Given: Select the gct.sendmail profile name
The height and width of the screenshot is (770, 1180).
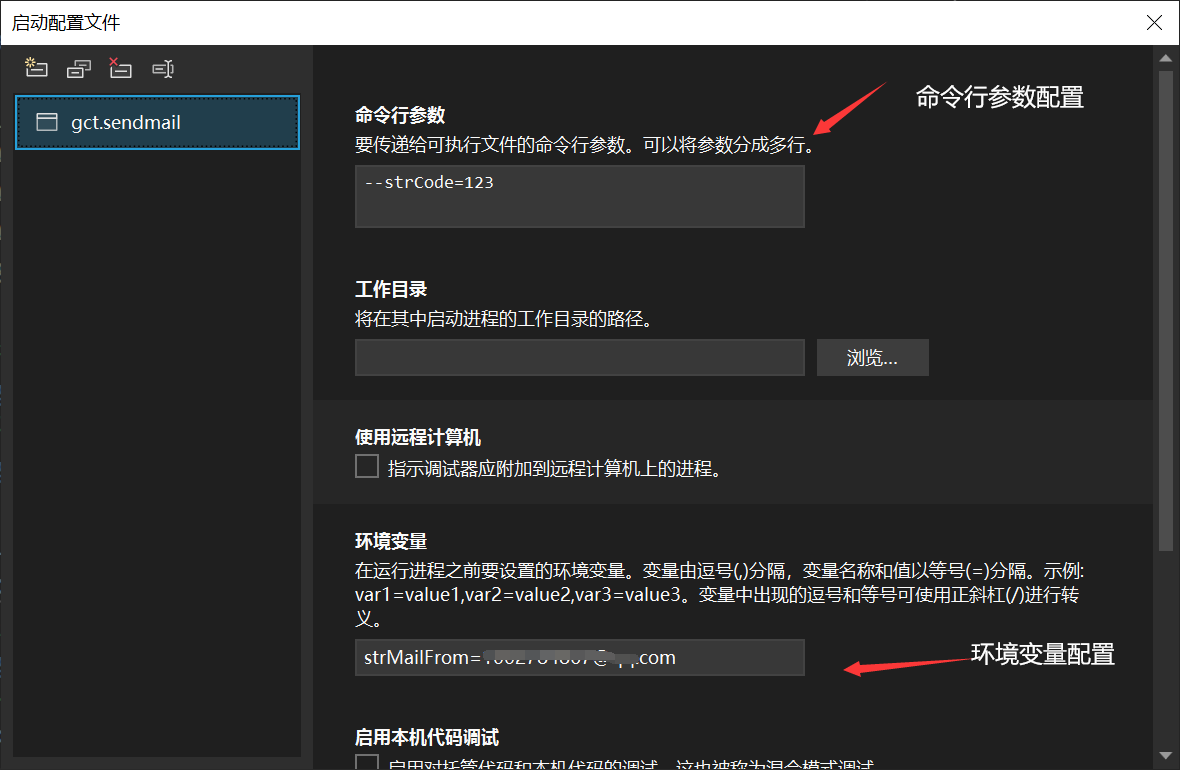Looking at the screenshot, I should (126, 123).
